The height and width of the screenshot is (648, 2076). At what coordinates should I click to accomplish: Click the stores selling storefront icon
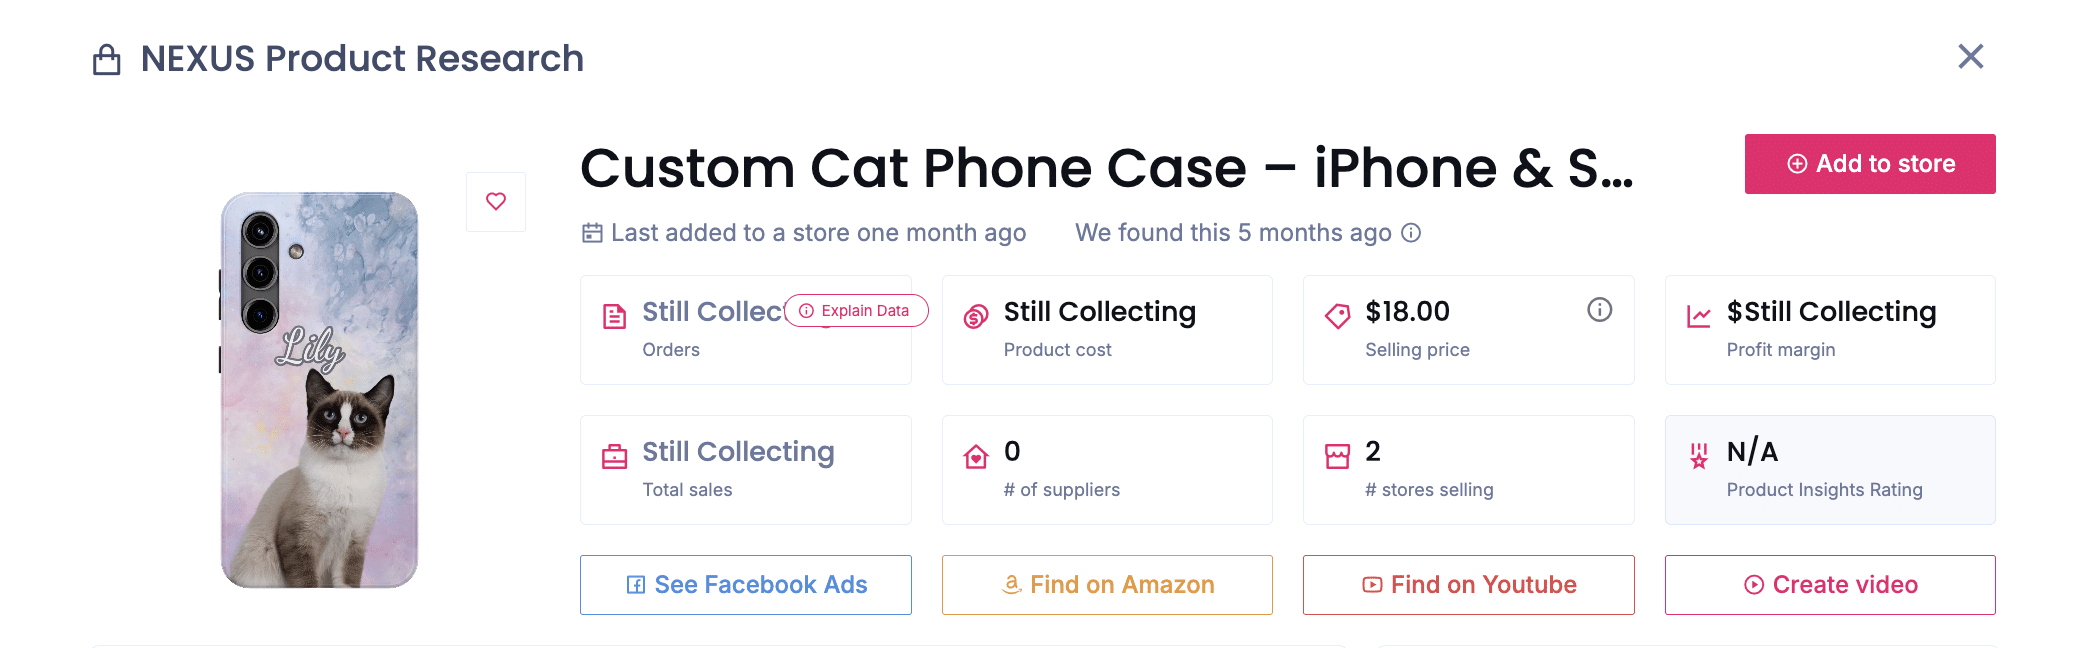[x=1337, y=457]
